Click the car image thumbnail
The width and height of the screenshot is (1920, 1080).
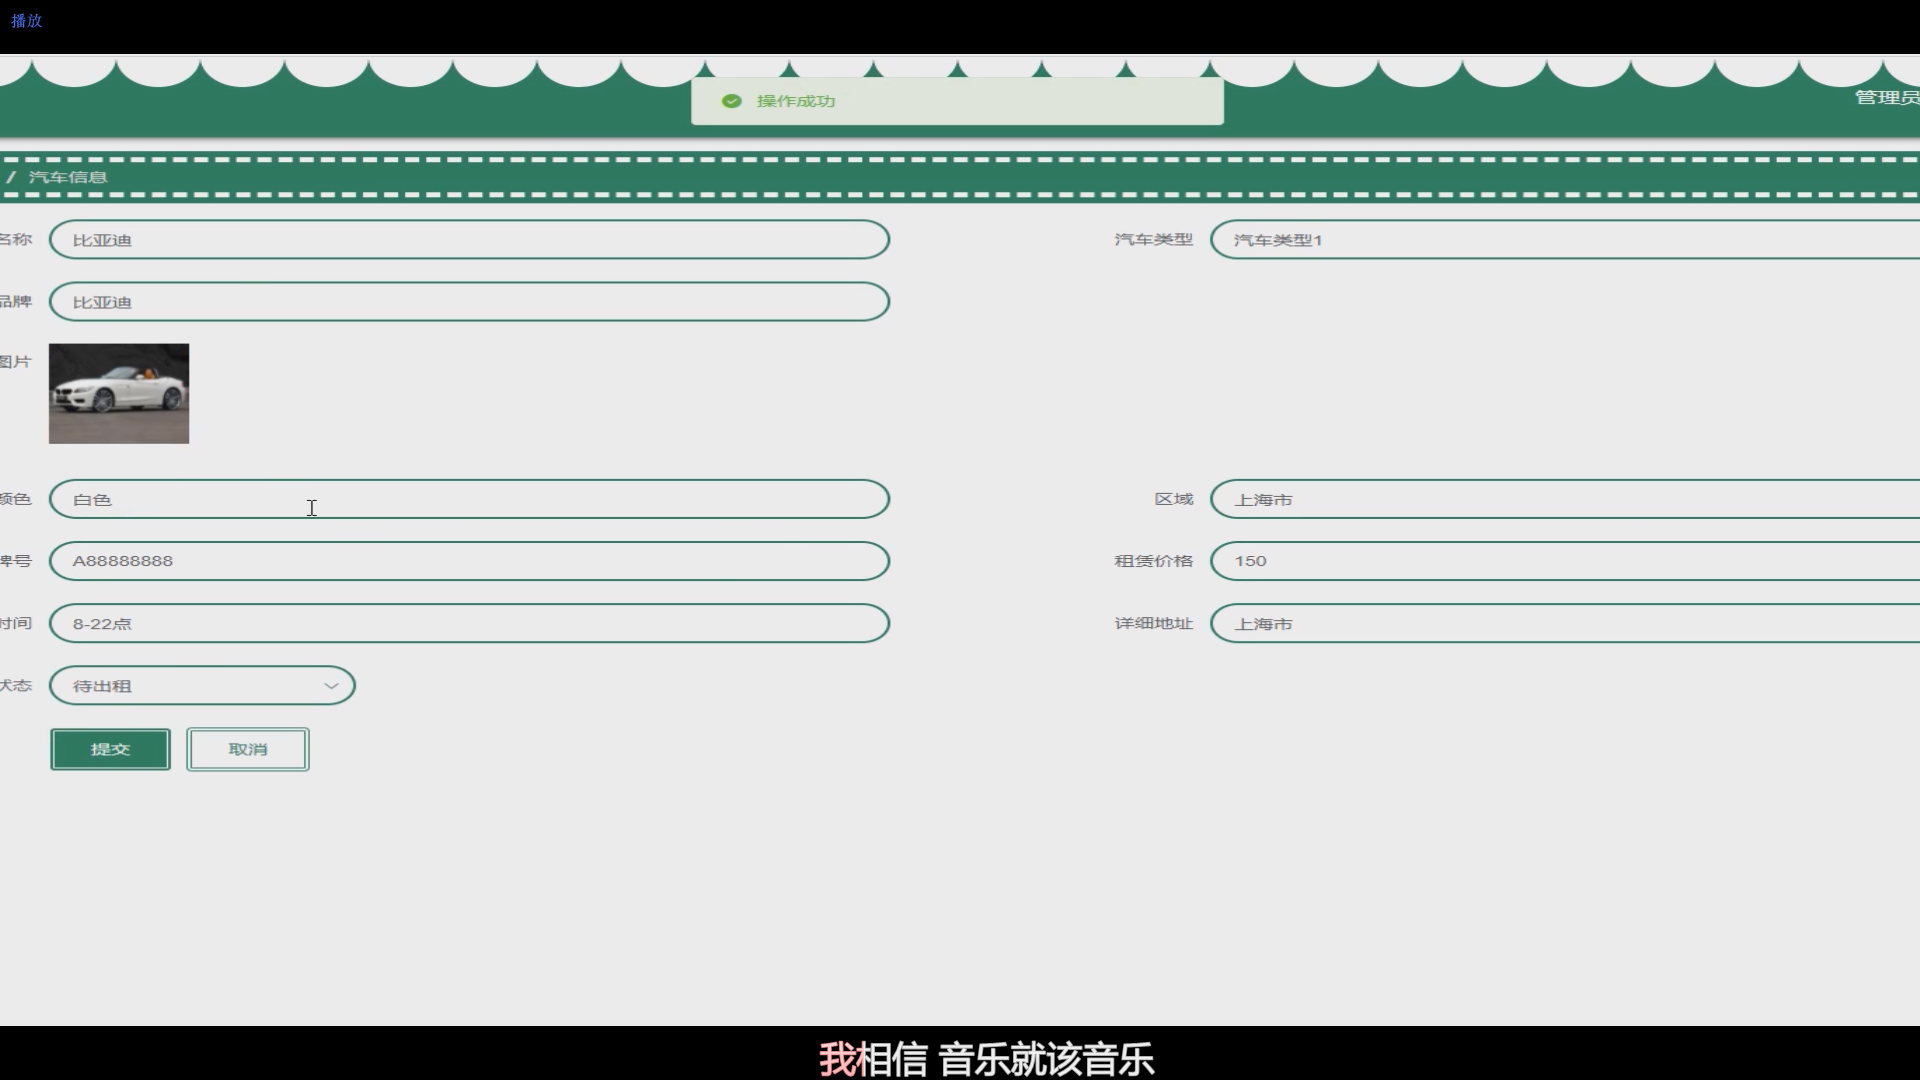(x=119, y=394)
